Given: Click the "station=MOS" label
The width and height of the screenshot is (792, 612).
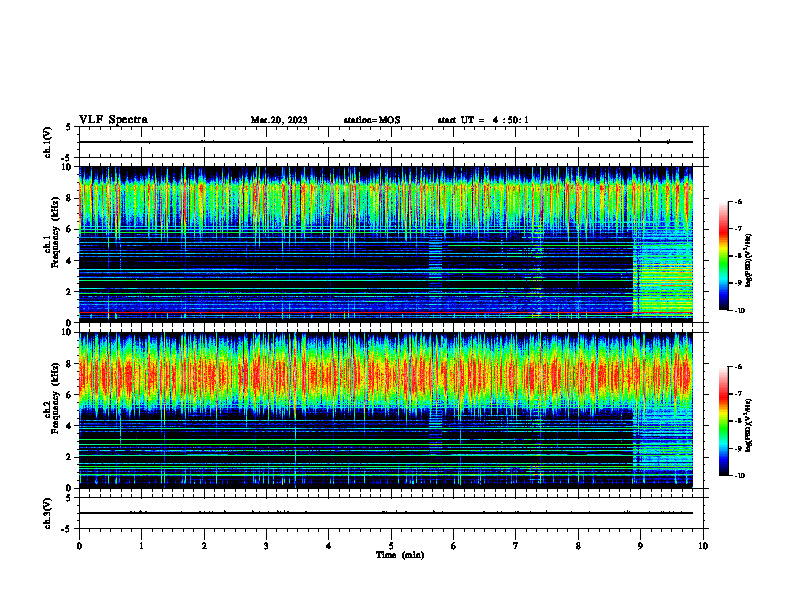Looking at the screenshot, I should (372, 120).
